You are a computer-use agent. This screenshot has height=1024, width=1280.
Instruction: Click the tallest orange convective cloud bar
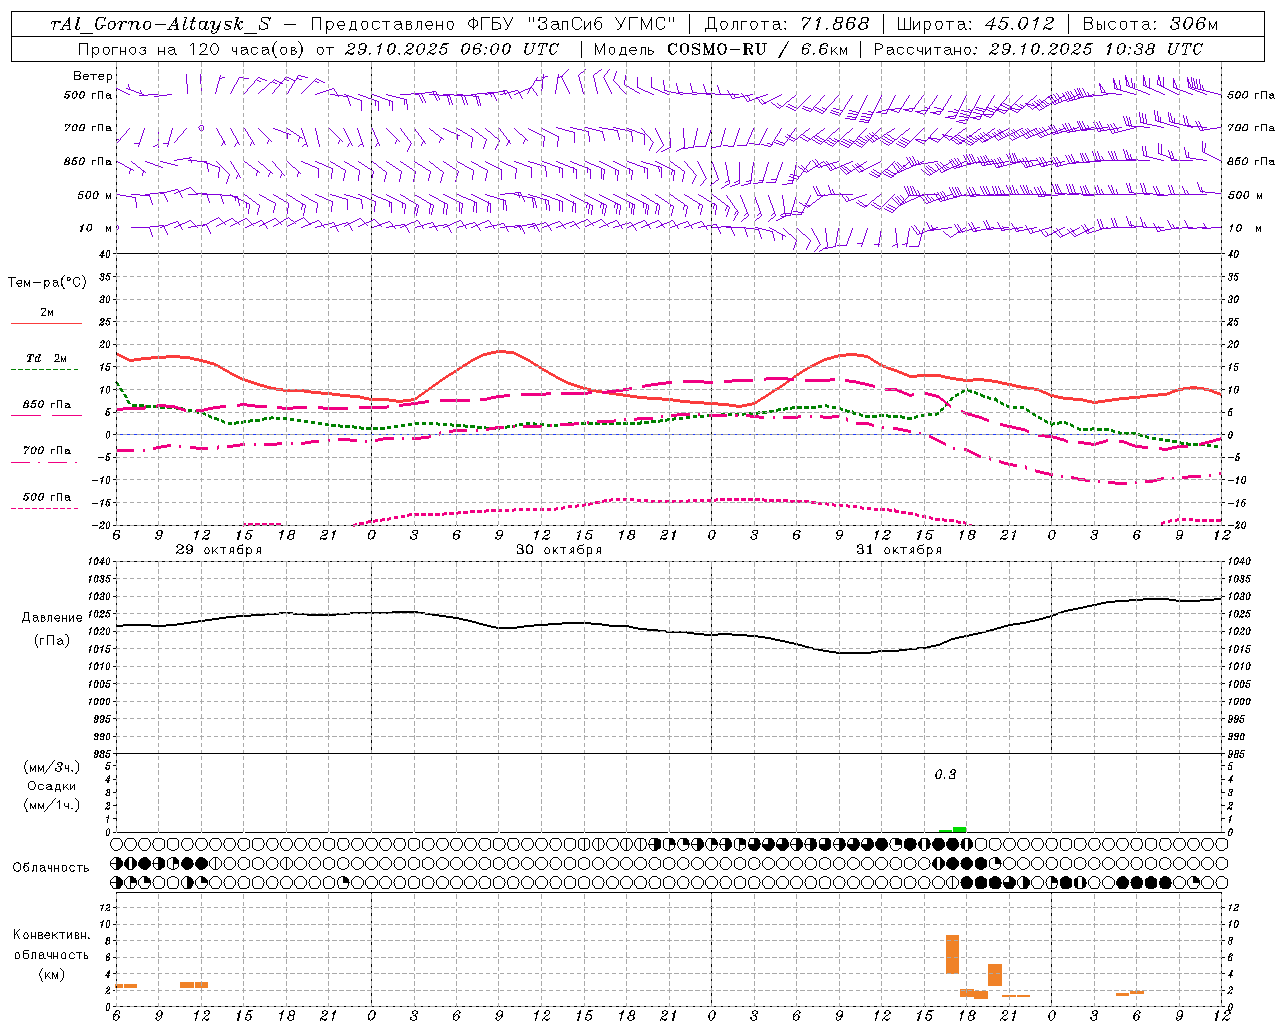(x=952, y=954)
